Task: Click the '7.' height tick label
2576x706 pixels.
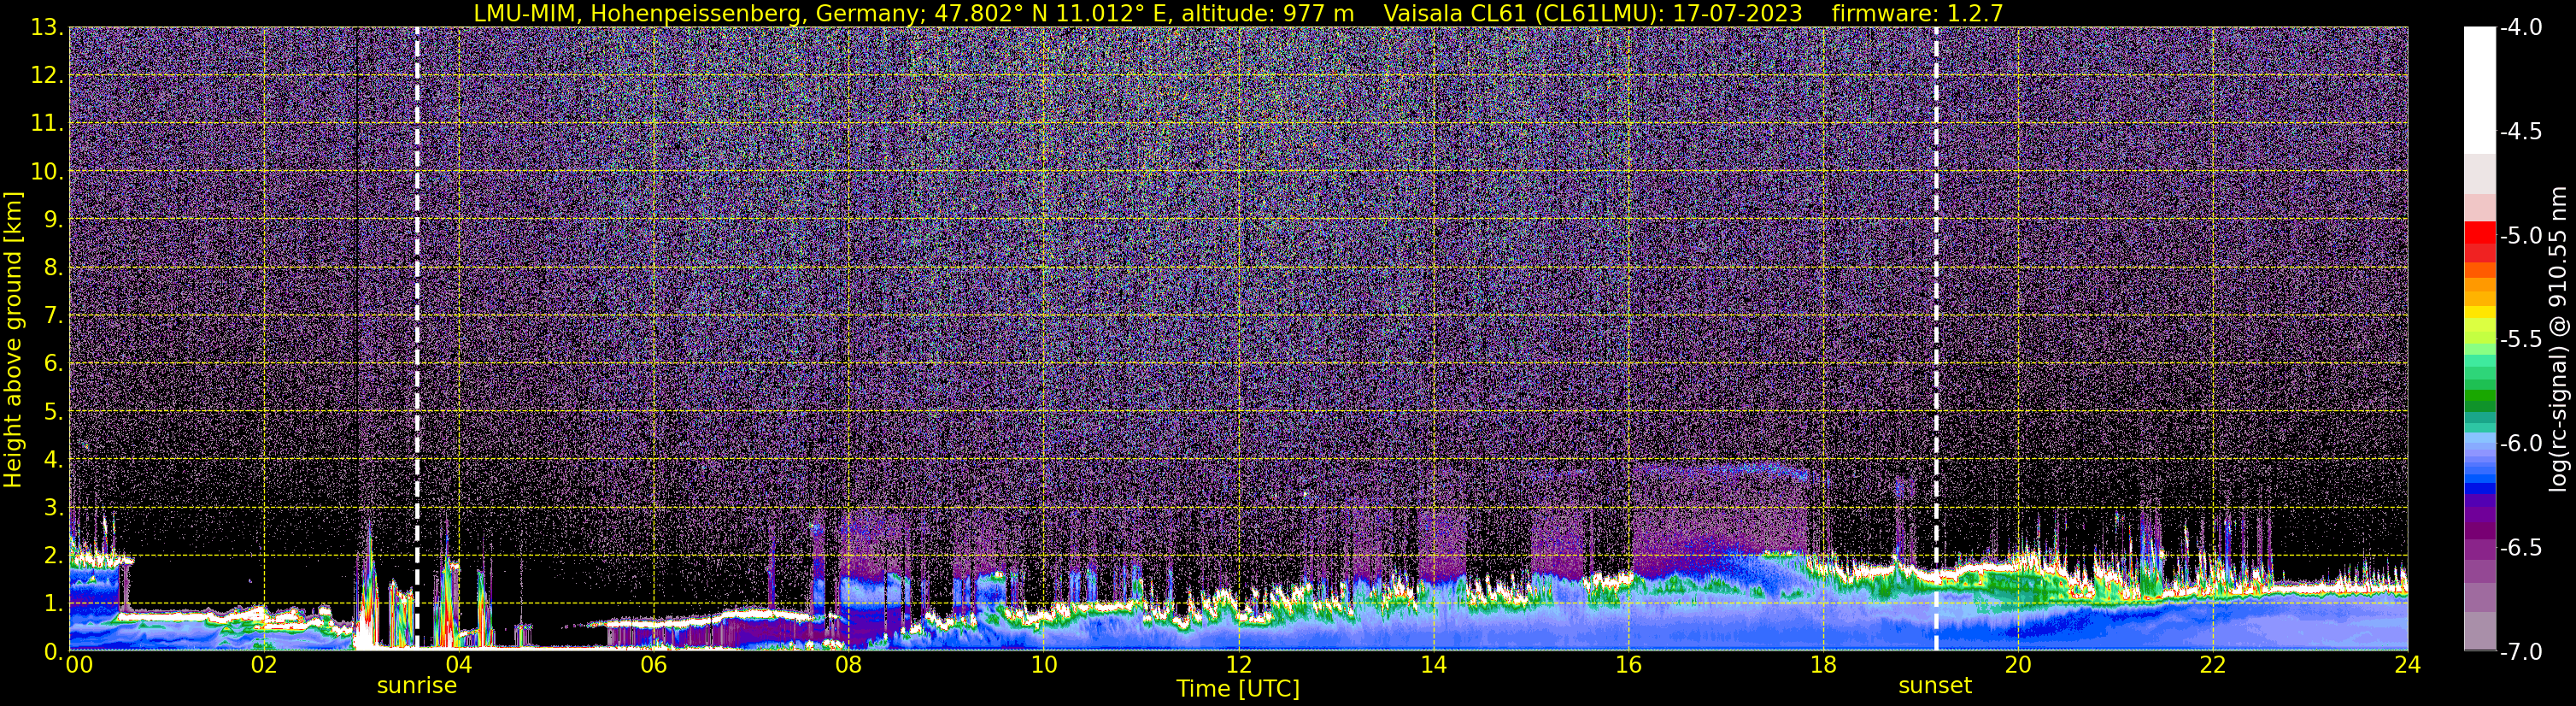Action: click(54, 315)
